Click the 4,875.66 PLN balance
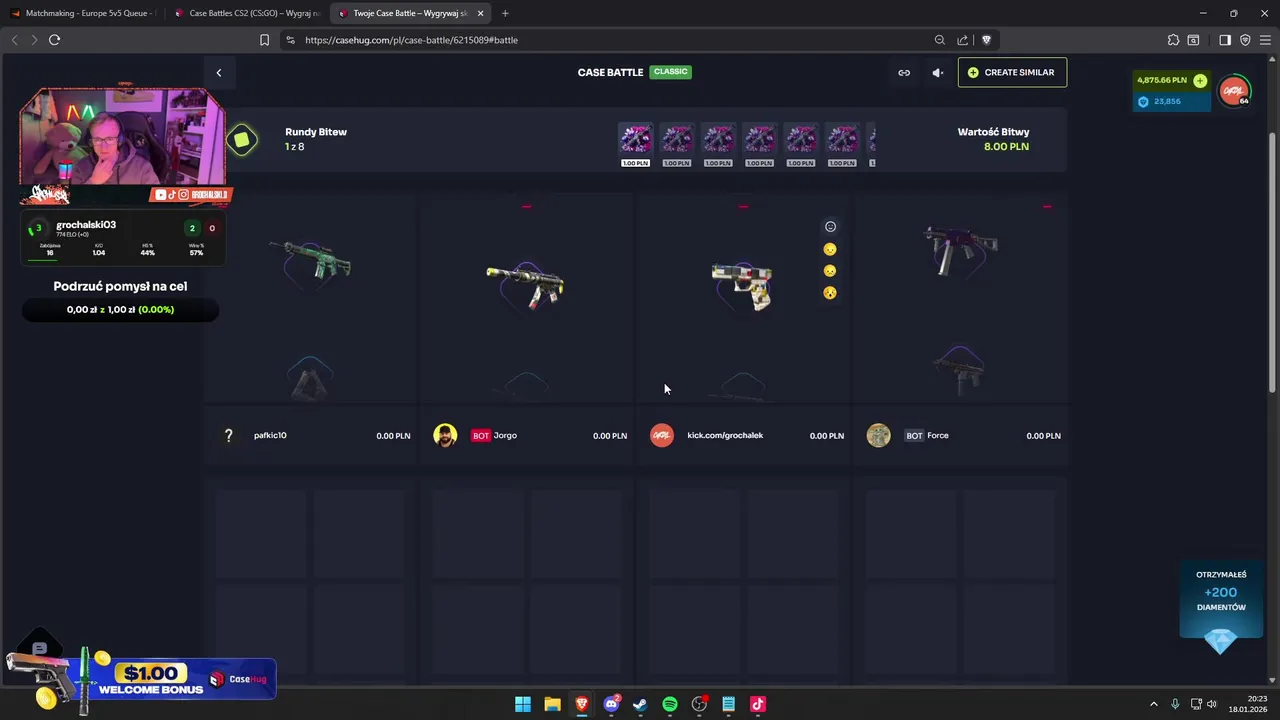The image size is (1280, 720). tap(1161, 80)
